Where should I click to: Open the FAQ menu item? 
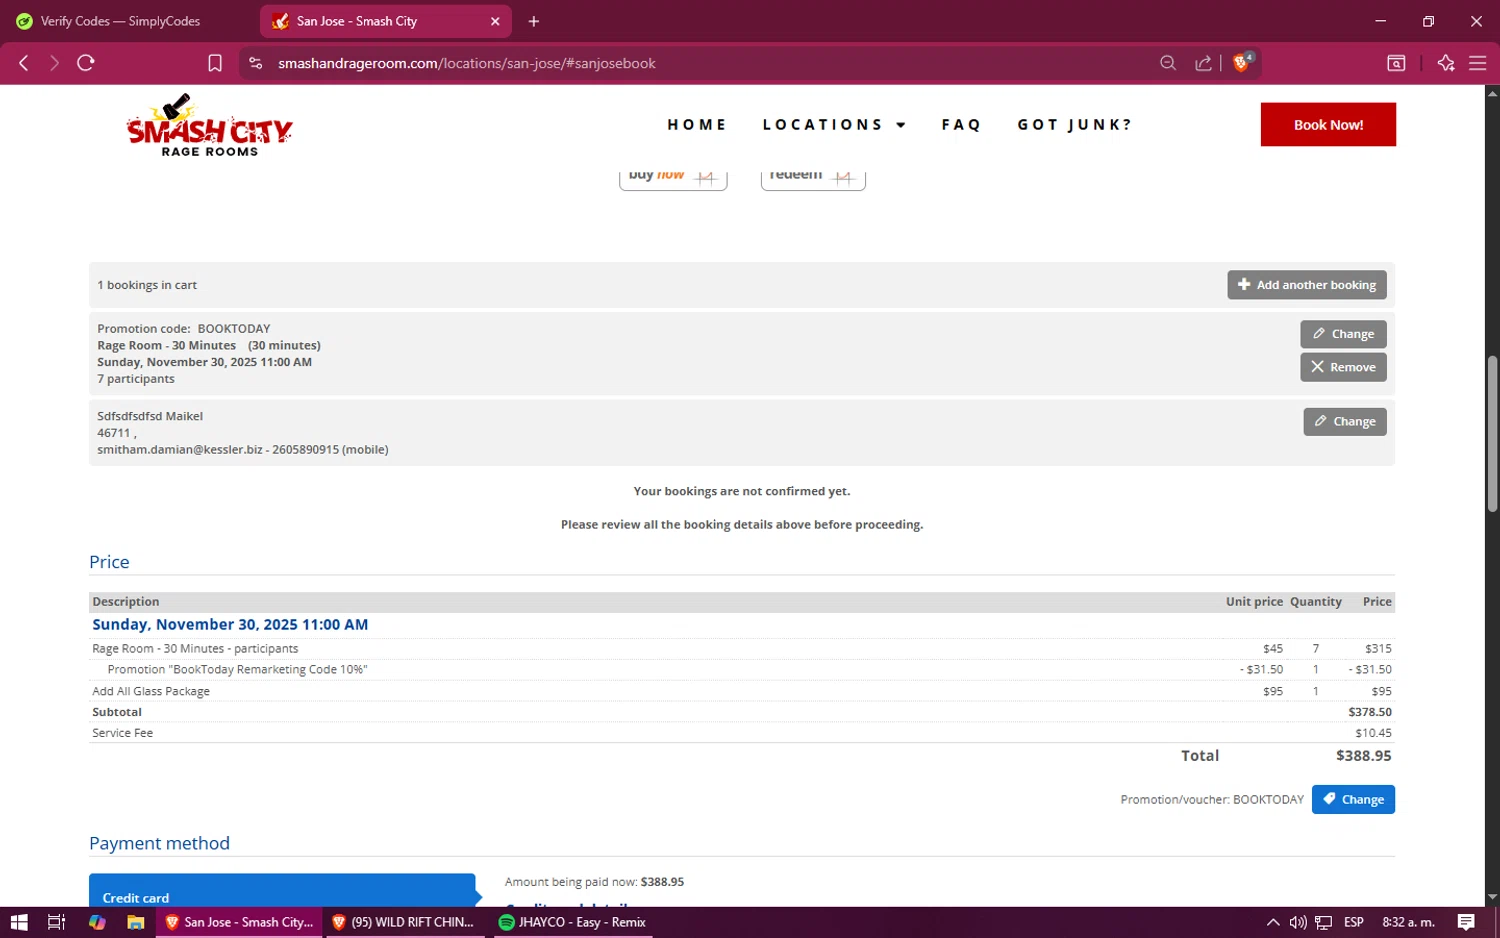(961, 125)
